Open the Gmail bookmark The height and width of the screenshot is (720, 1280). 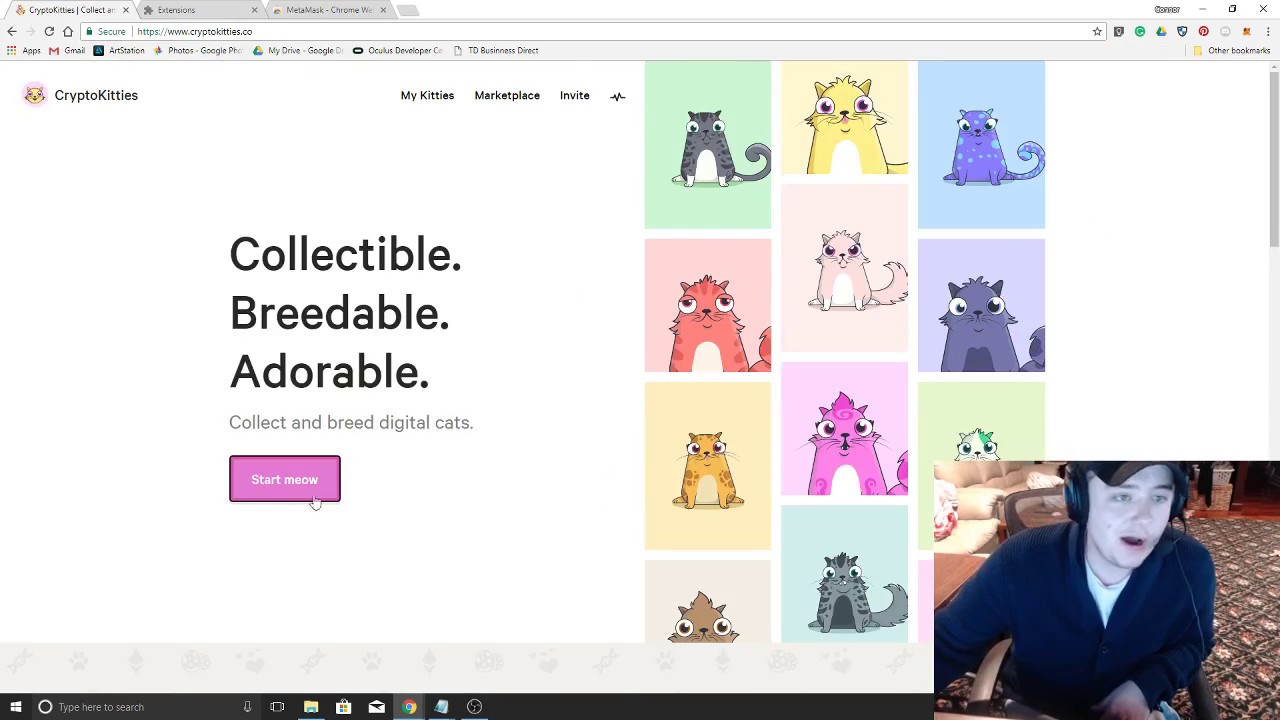click(67, 50)
